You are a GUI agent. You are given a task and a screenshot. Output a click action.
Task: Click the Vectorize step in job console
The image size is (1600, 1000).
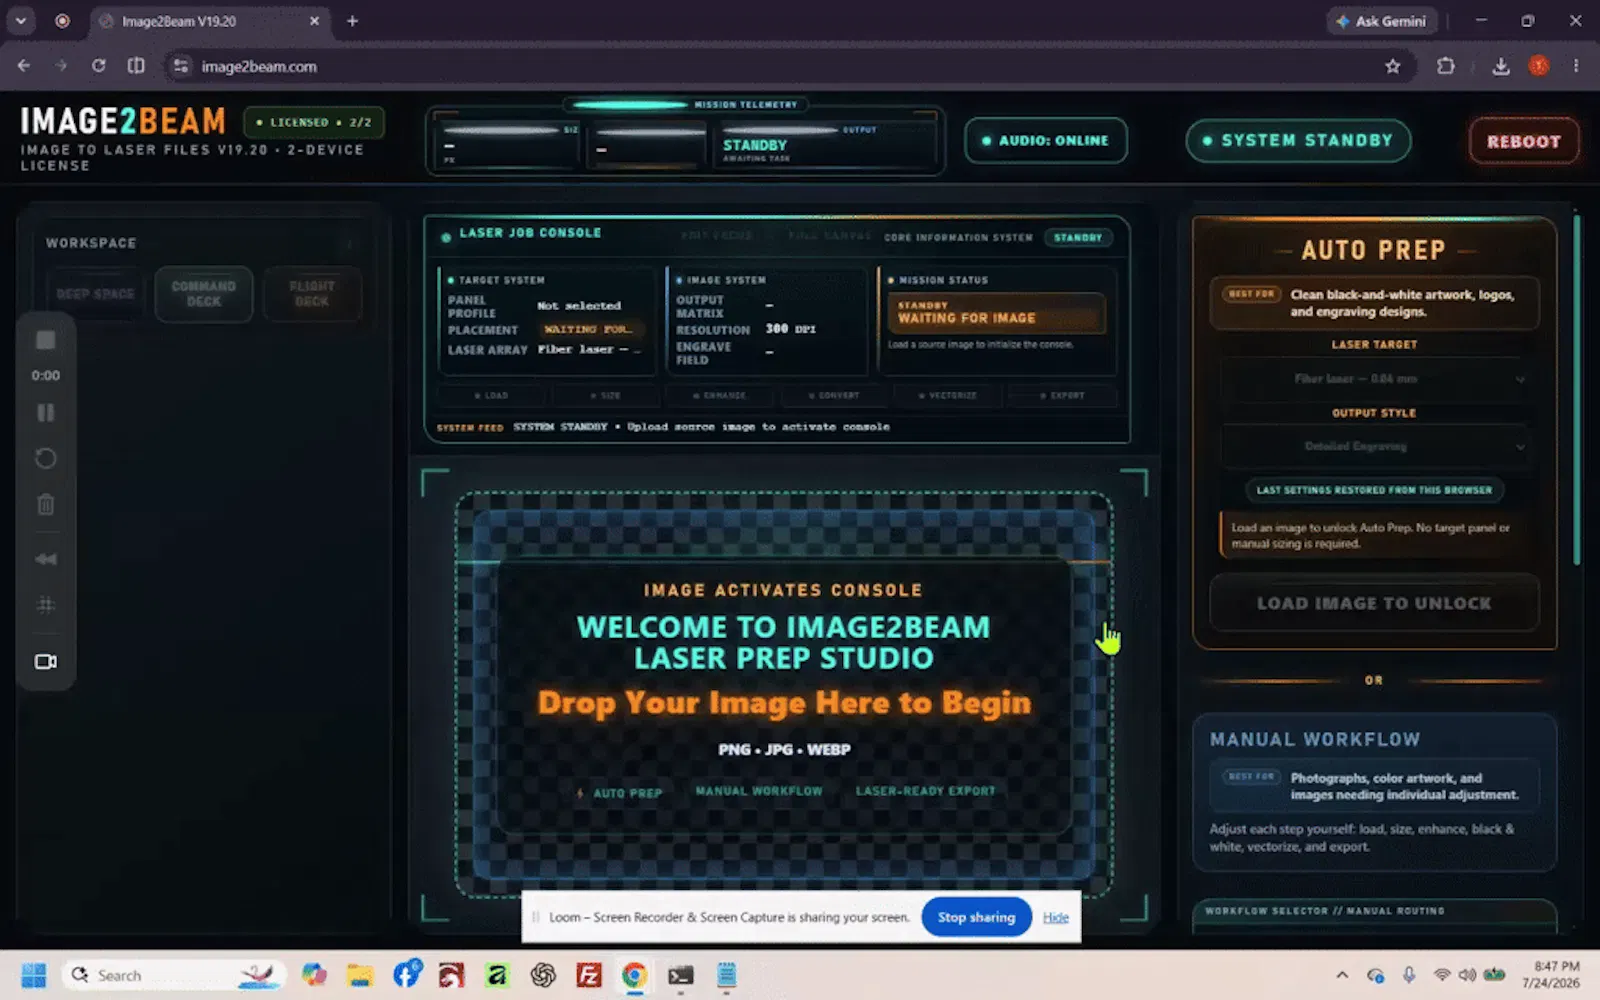pos(947,396)
